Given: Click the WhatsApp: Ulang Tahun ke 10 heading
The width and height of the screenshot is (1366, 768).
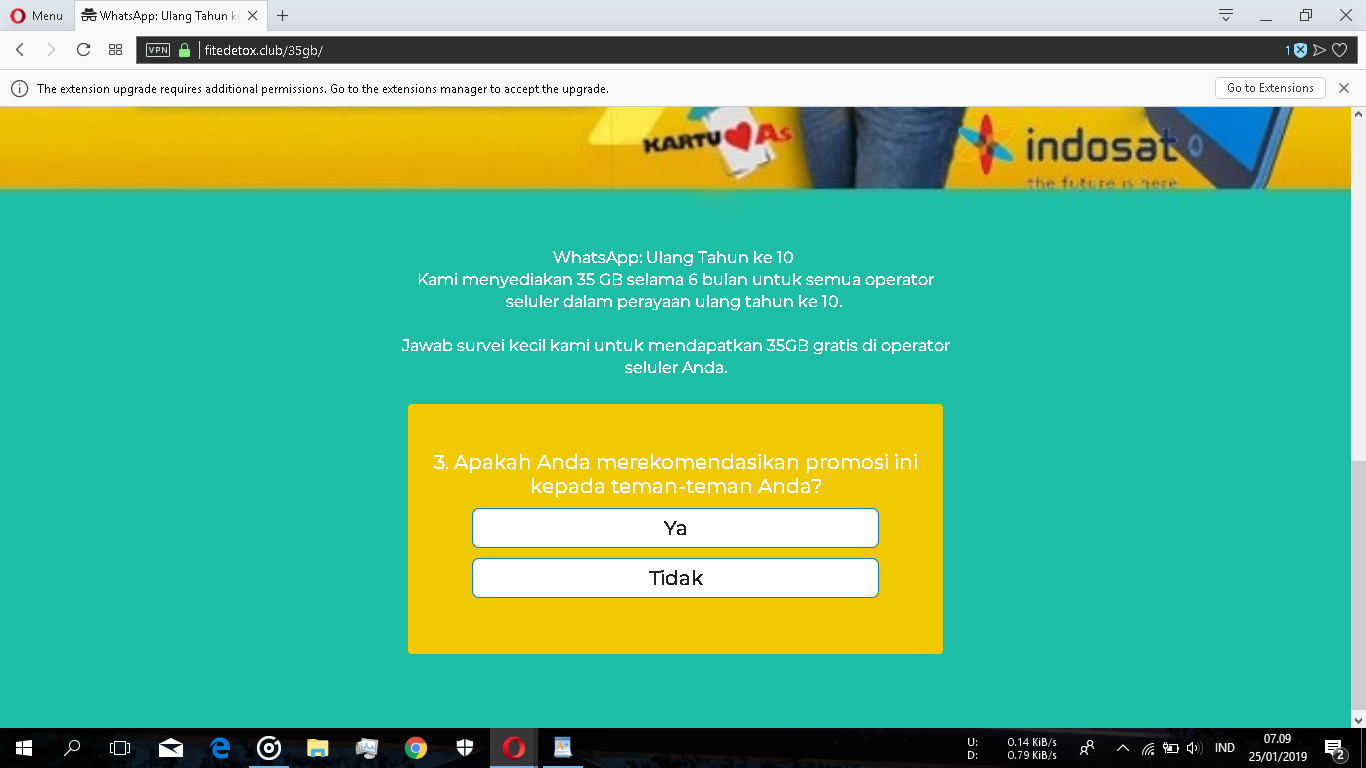Looking at the screenshot, I should (x=673, y=257).
